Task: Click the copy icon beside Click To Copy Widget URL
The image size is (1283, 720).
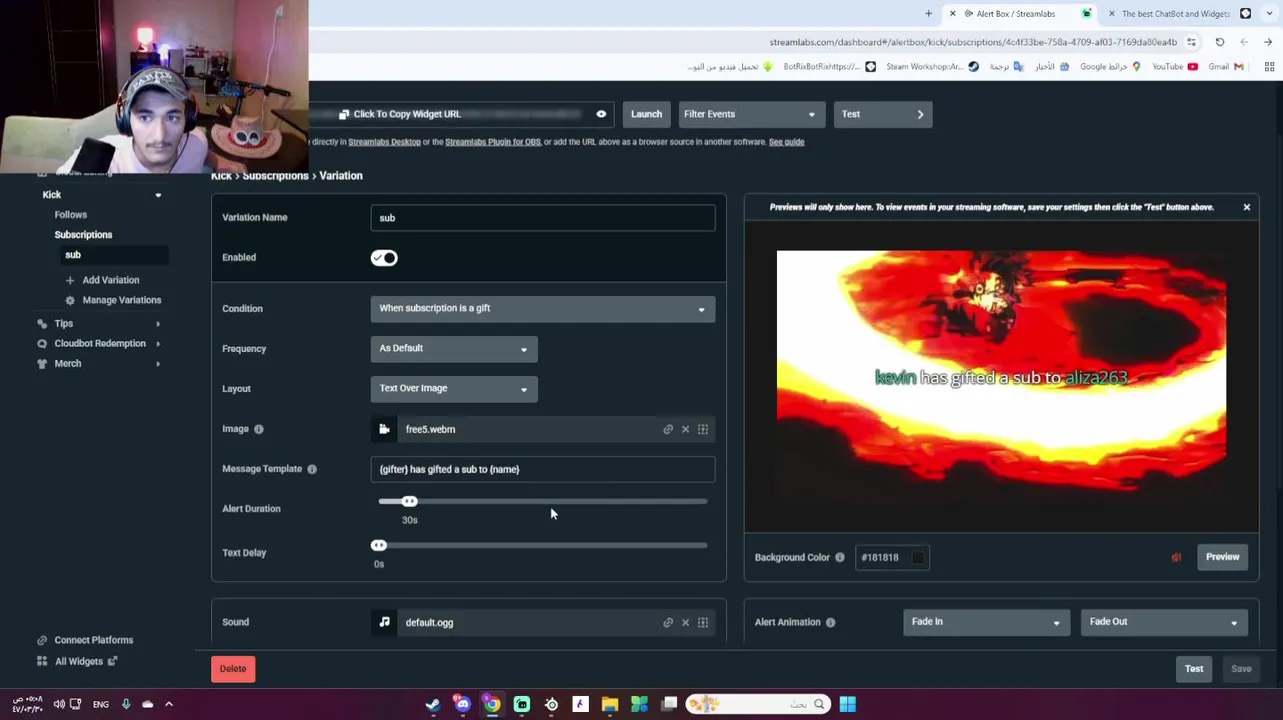Action: (344, 114)
